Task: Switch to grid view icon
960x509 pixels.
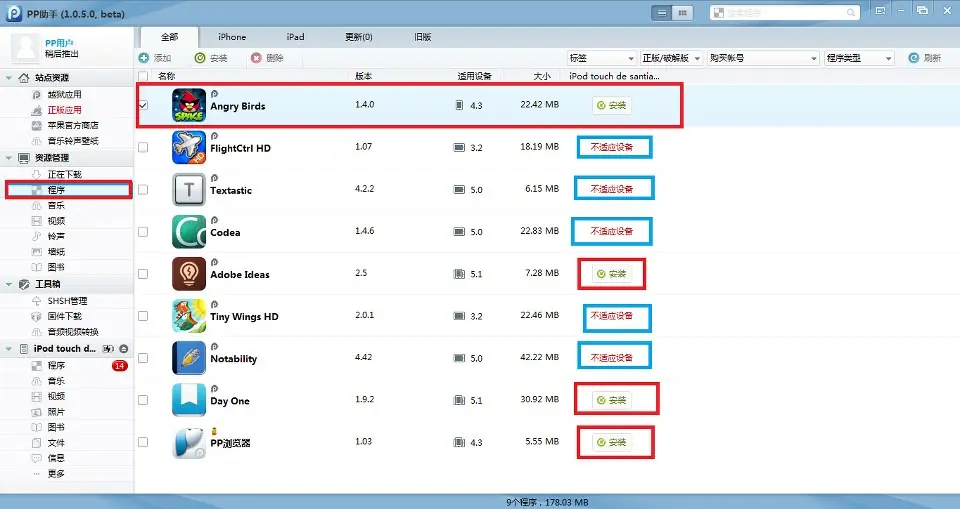Action: click(681, 12)
